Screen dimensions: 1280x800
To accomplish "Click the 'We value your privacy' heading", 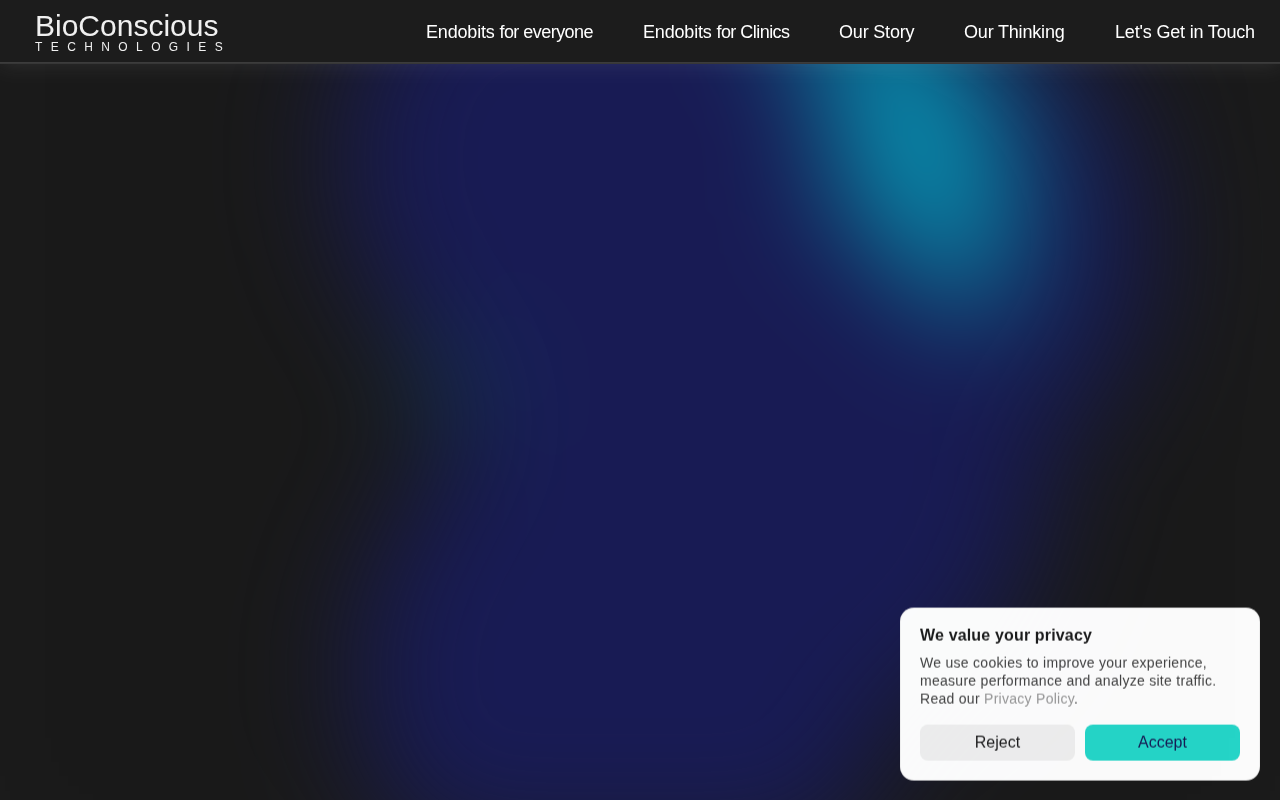I will coord(1006,635).
